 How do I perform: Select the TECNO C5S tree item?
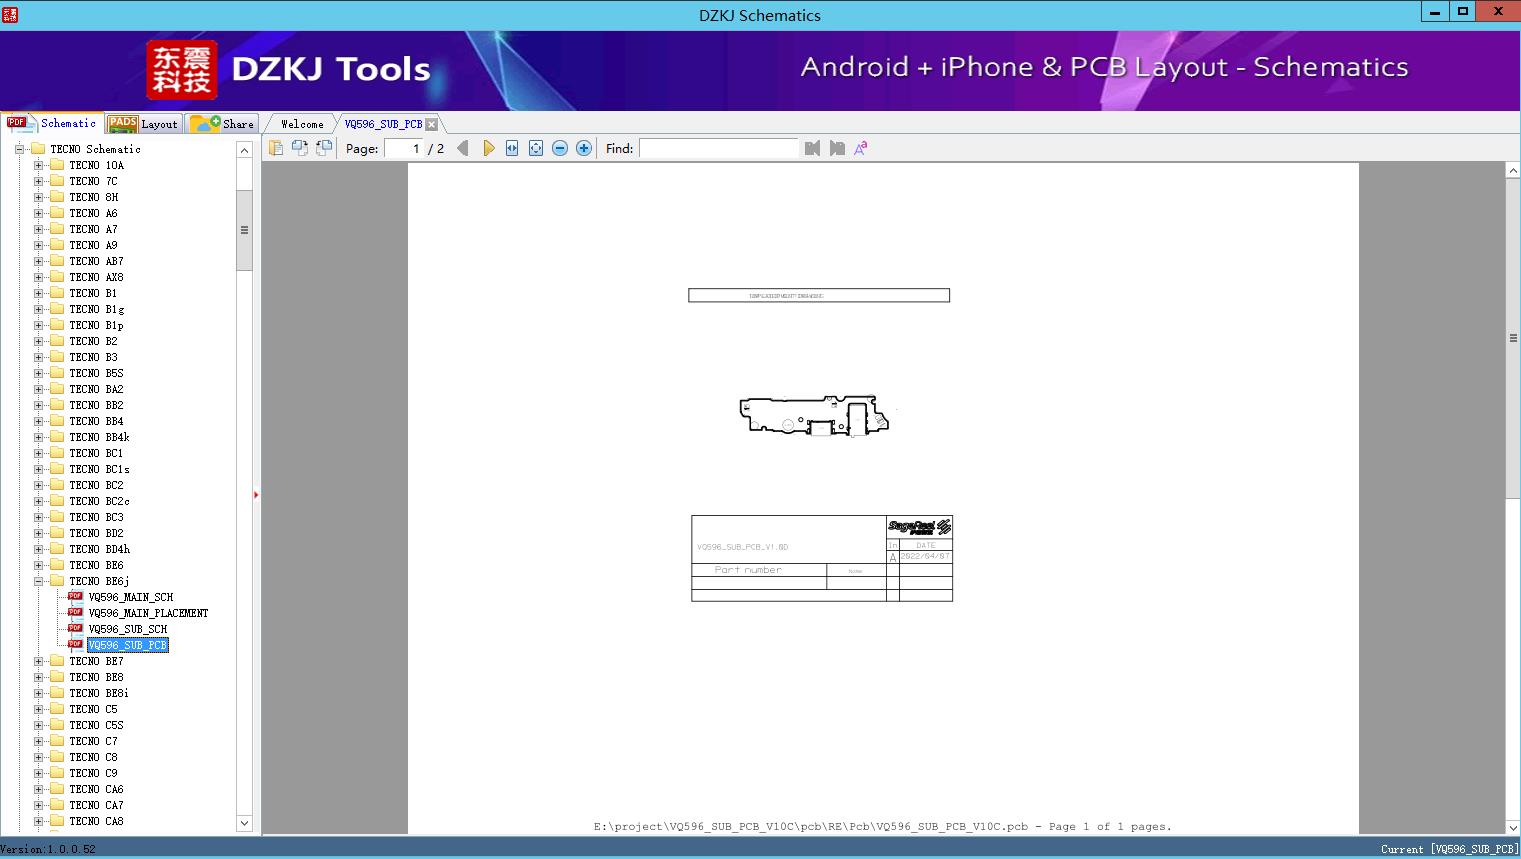[97, 725]
